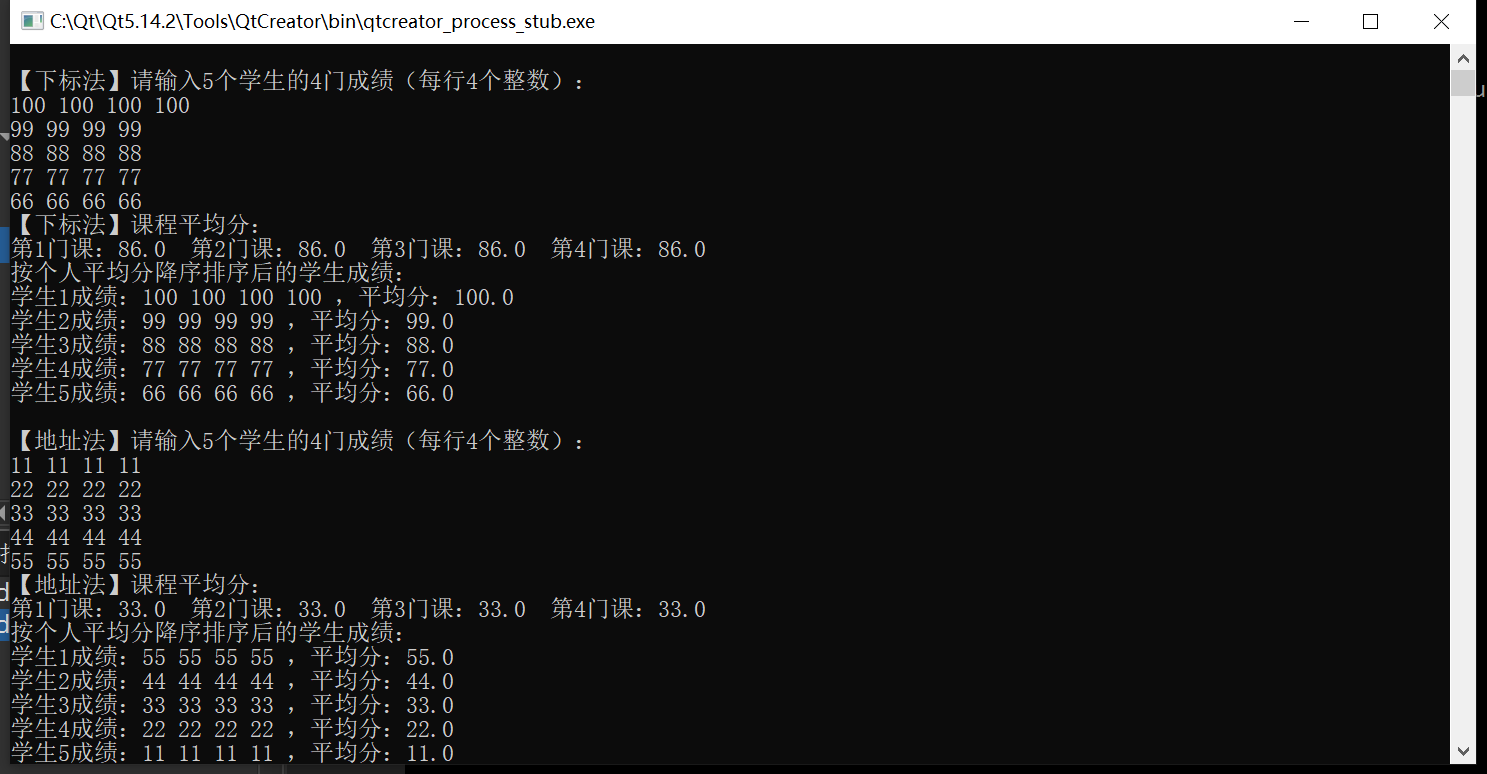The image size is (1487, 774).
Task: Click the input line 22 22 22 22
Action: pos(76,489)
